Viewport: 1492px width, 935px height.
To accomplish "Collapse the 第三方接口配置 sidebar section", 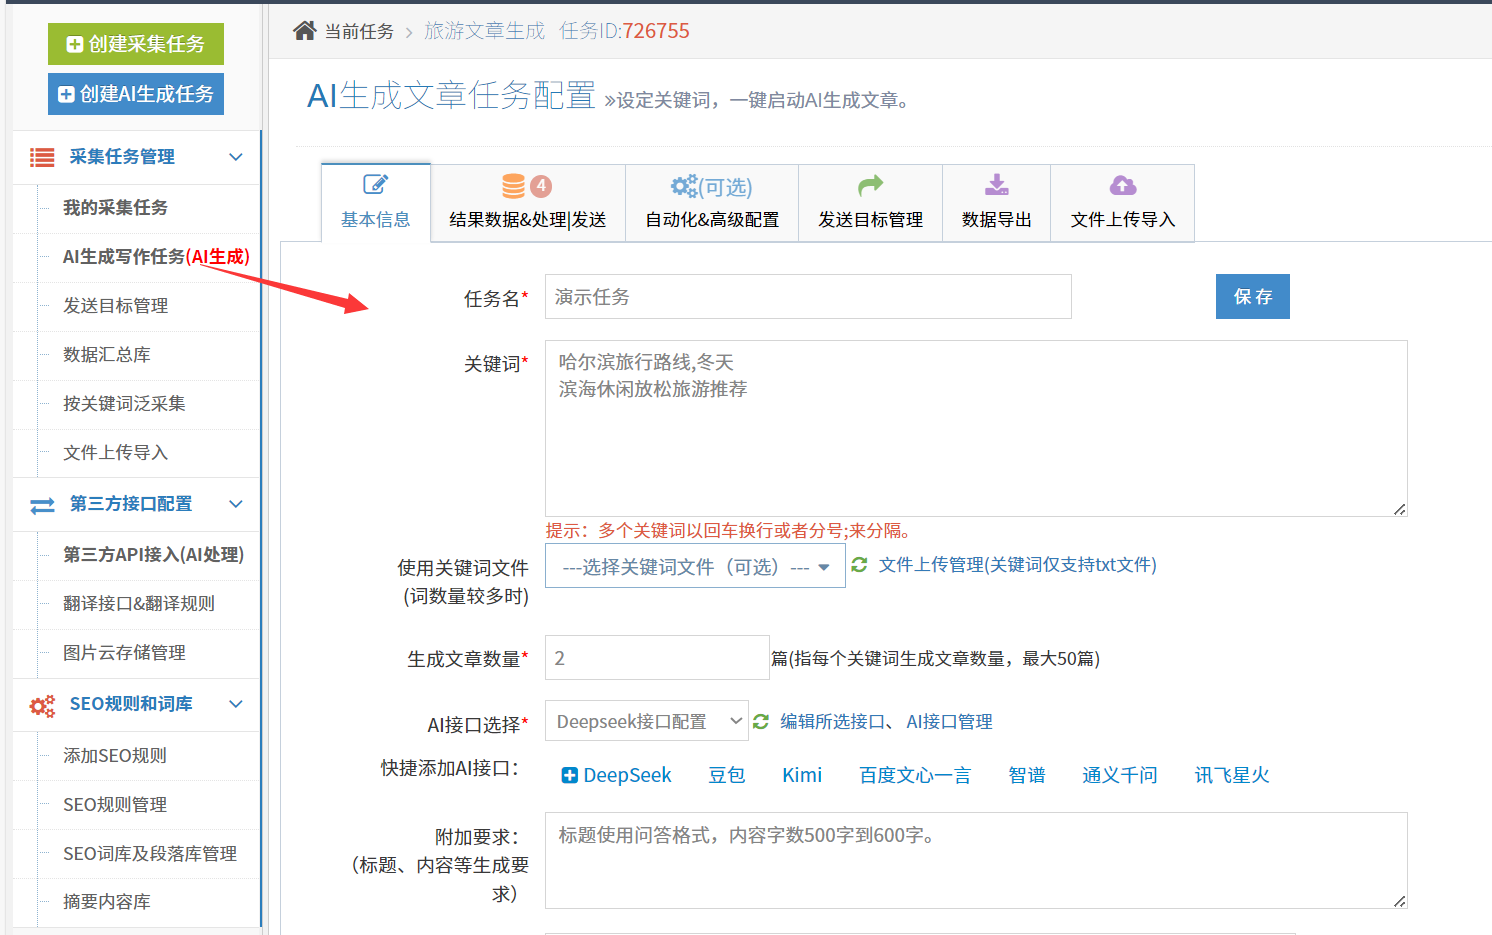I will [236, 504].
